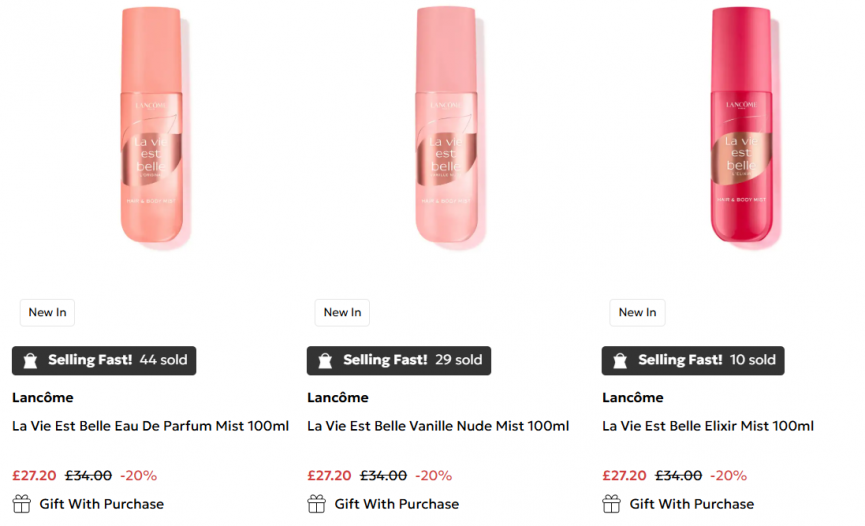The height and width of the screenshot is (526, 865).
Task: Click the New In badge on Vanille Nude Mist
Action: click(342, 312)
